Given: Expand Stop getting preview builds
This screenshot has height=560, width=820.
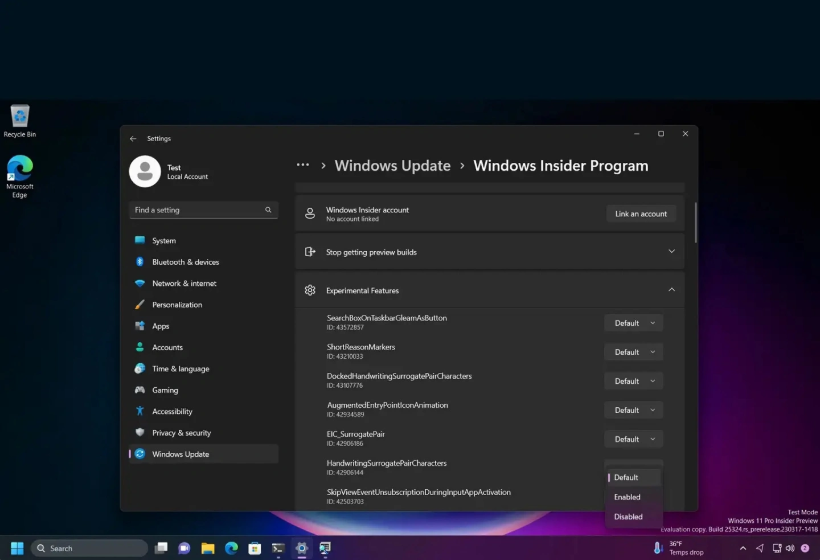Looking at the screenshot, I should pos(671,252).
